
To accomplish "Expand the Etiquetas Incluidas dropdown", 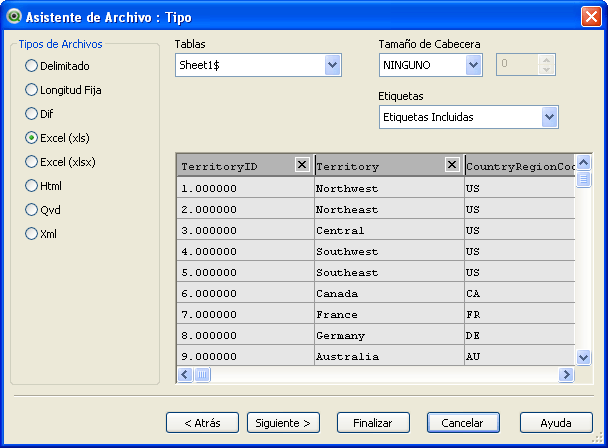I will pyautogui.click(x=468, y=117).
